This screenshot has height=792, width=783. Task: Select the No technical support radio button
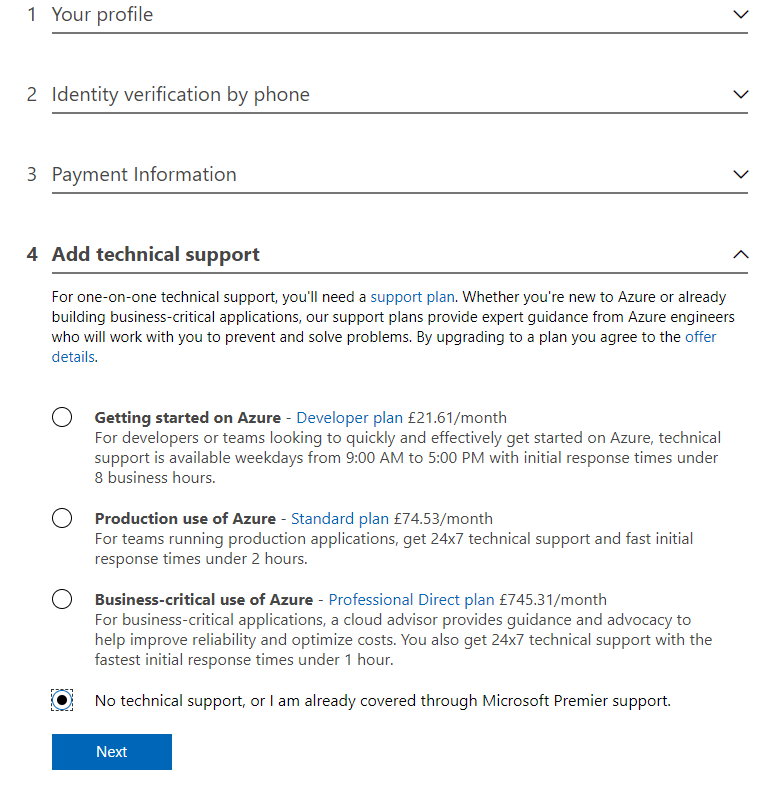[62, 701]
